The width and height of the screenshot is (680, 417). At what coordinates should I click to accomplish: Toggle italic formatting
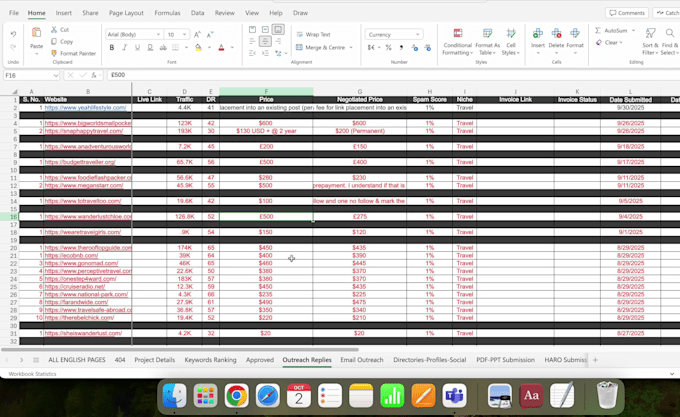124,47
